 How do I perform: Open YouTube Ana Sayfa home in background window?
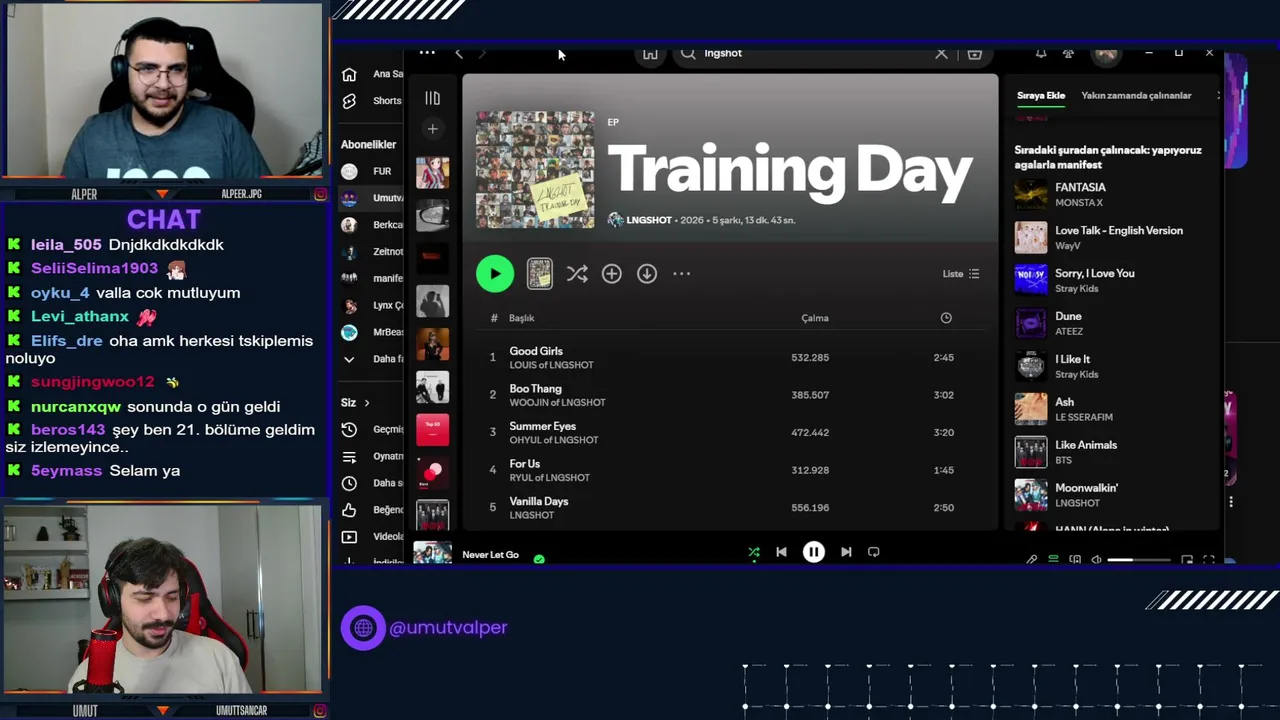tap(372, 74)
